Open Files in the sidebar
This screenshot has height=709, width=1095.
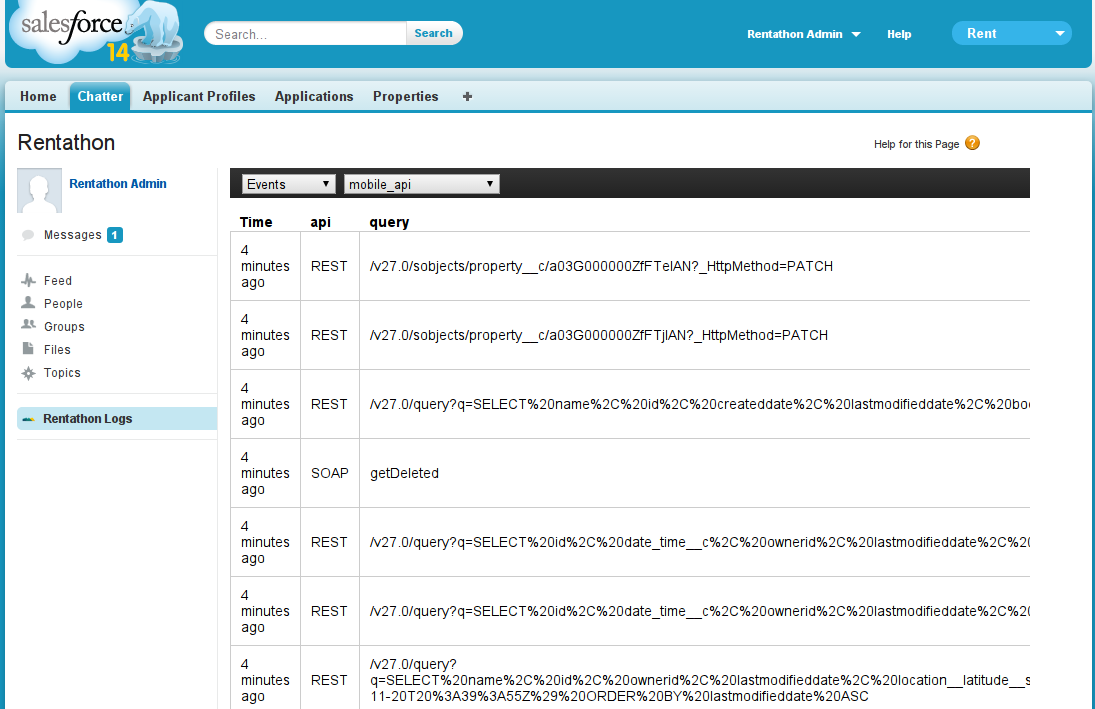point(57,349)
